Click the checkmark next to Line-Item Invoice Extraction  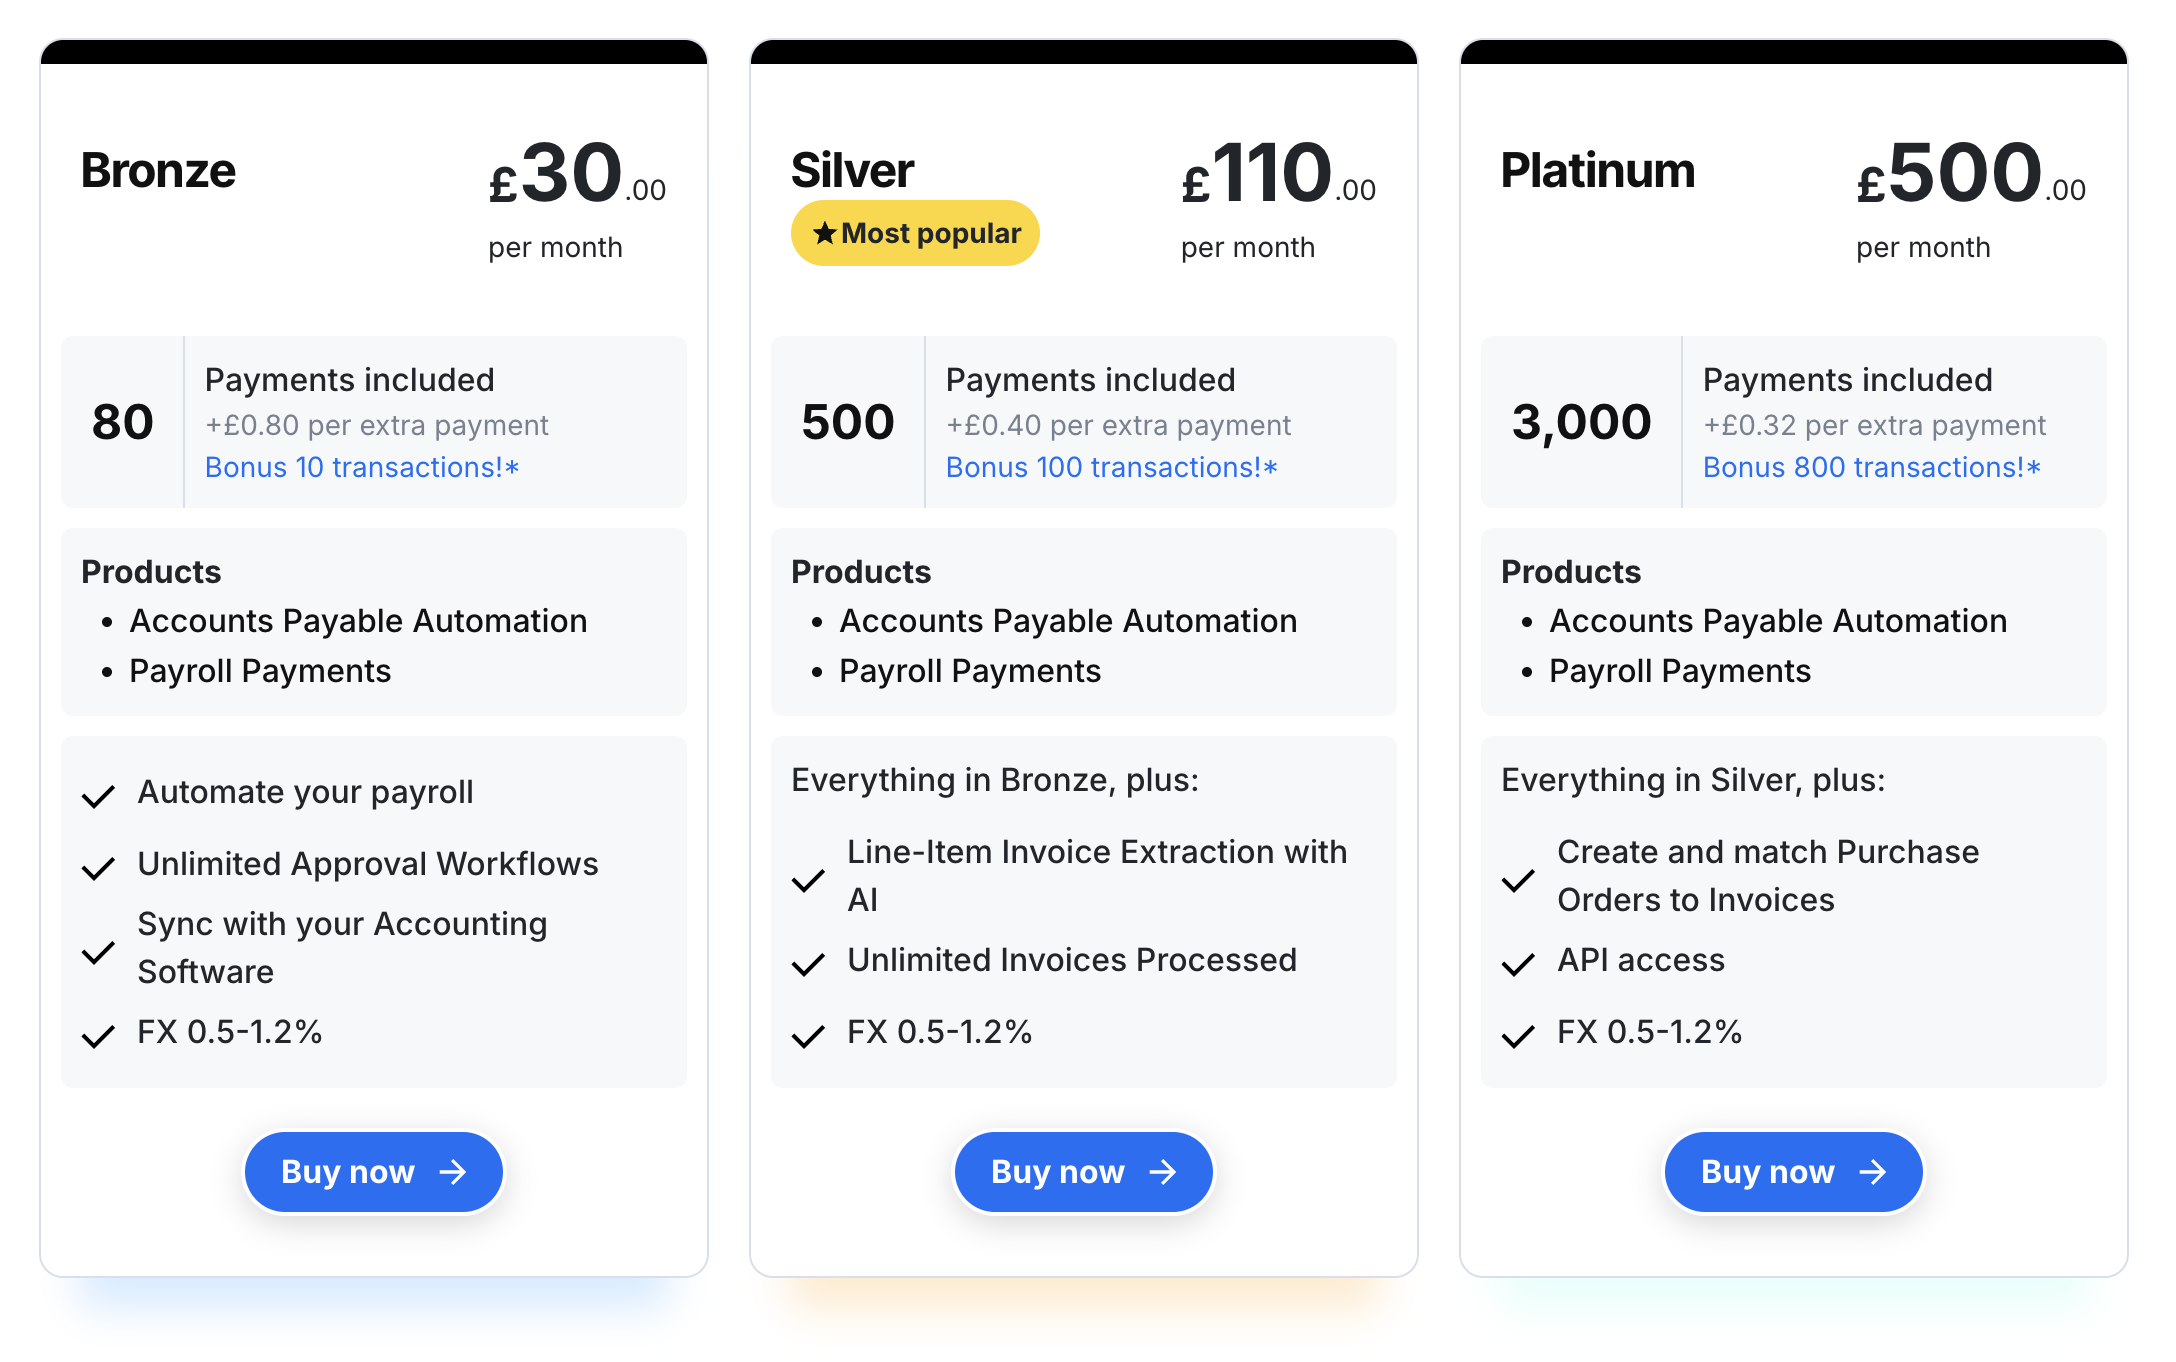pyautogui.click(x=808, y=880)
